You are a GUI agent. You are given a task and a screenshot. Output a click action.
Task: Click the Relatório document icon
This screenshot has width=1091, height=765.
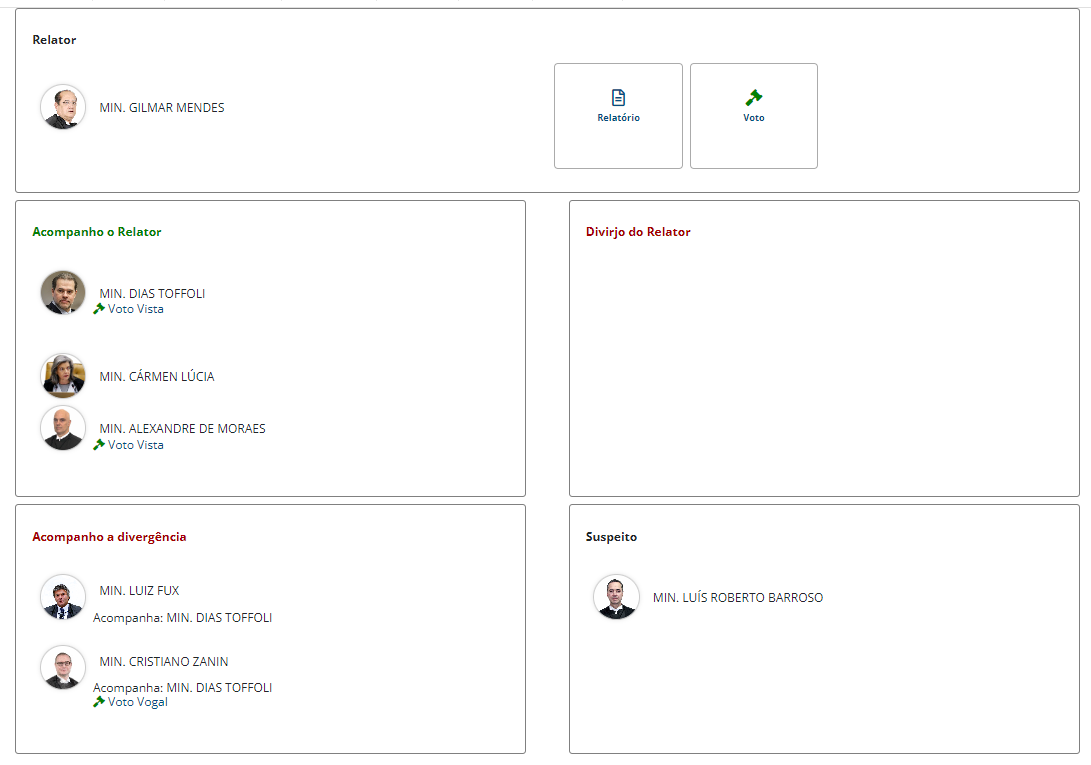(x=618, y=98)
